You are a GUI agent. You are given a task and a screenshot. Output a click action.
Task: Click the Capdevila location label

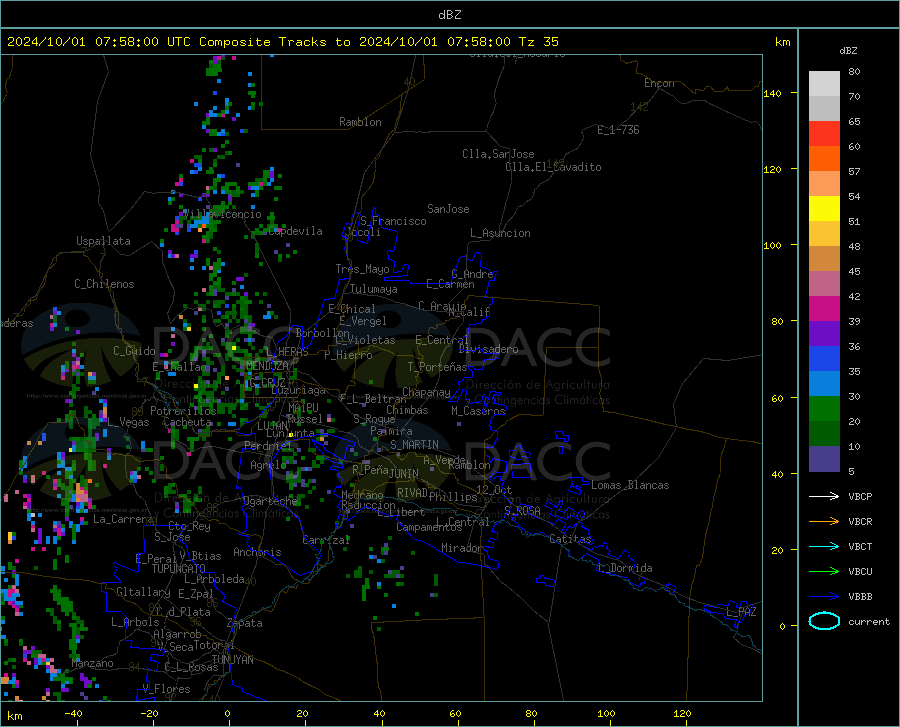point(295,231)
